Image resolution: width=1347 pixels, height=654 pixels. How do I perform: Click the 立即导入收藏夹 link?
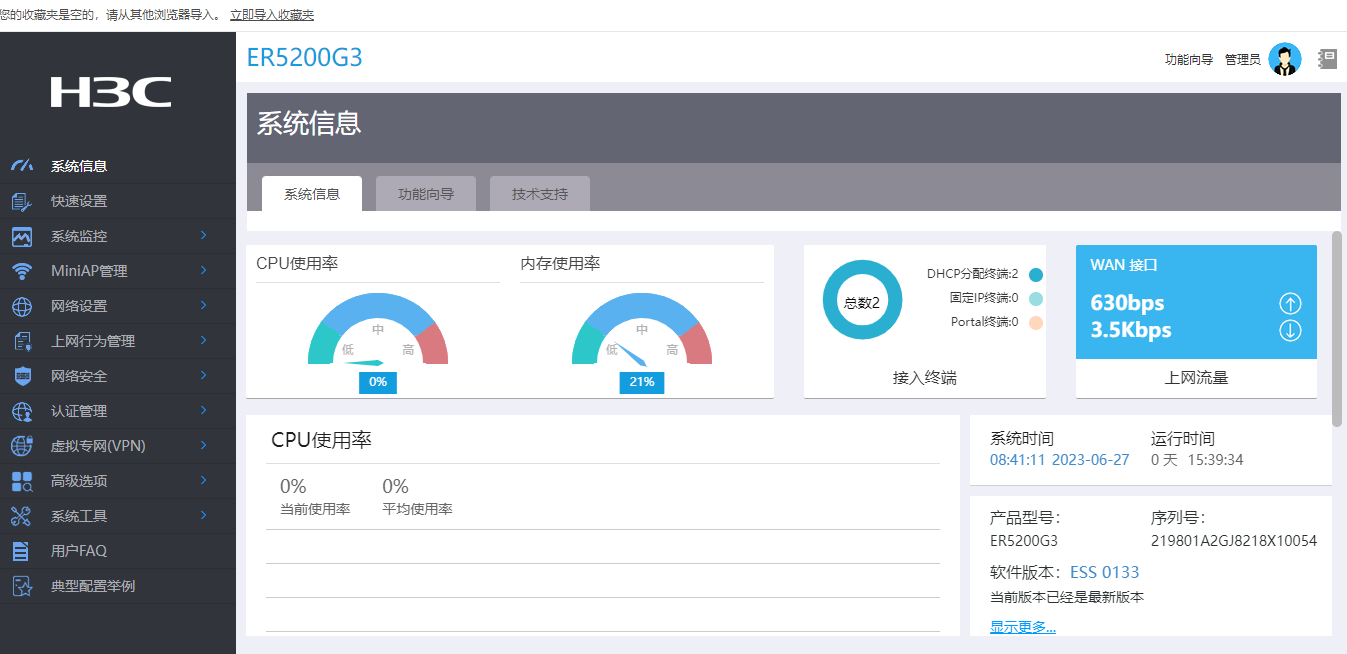(x=272, y=15)
